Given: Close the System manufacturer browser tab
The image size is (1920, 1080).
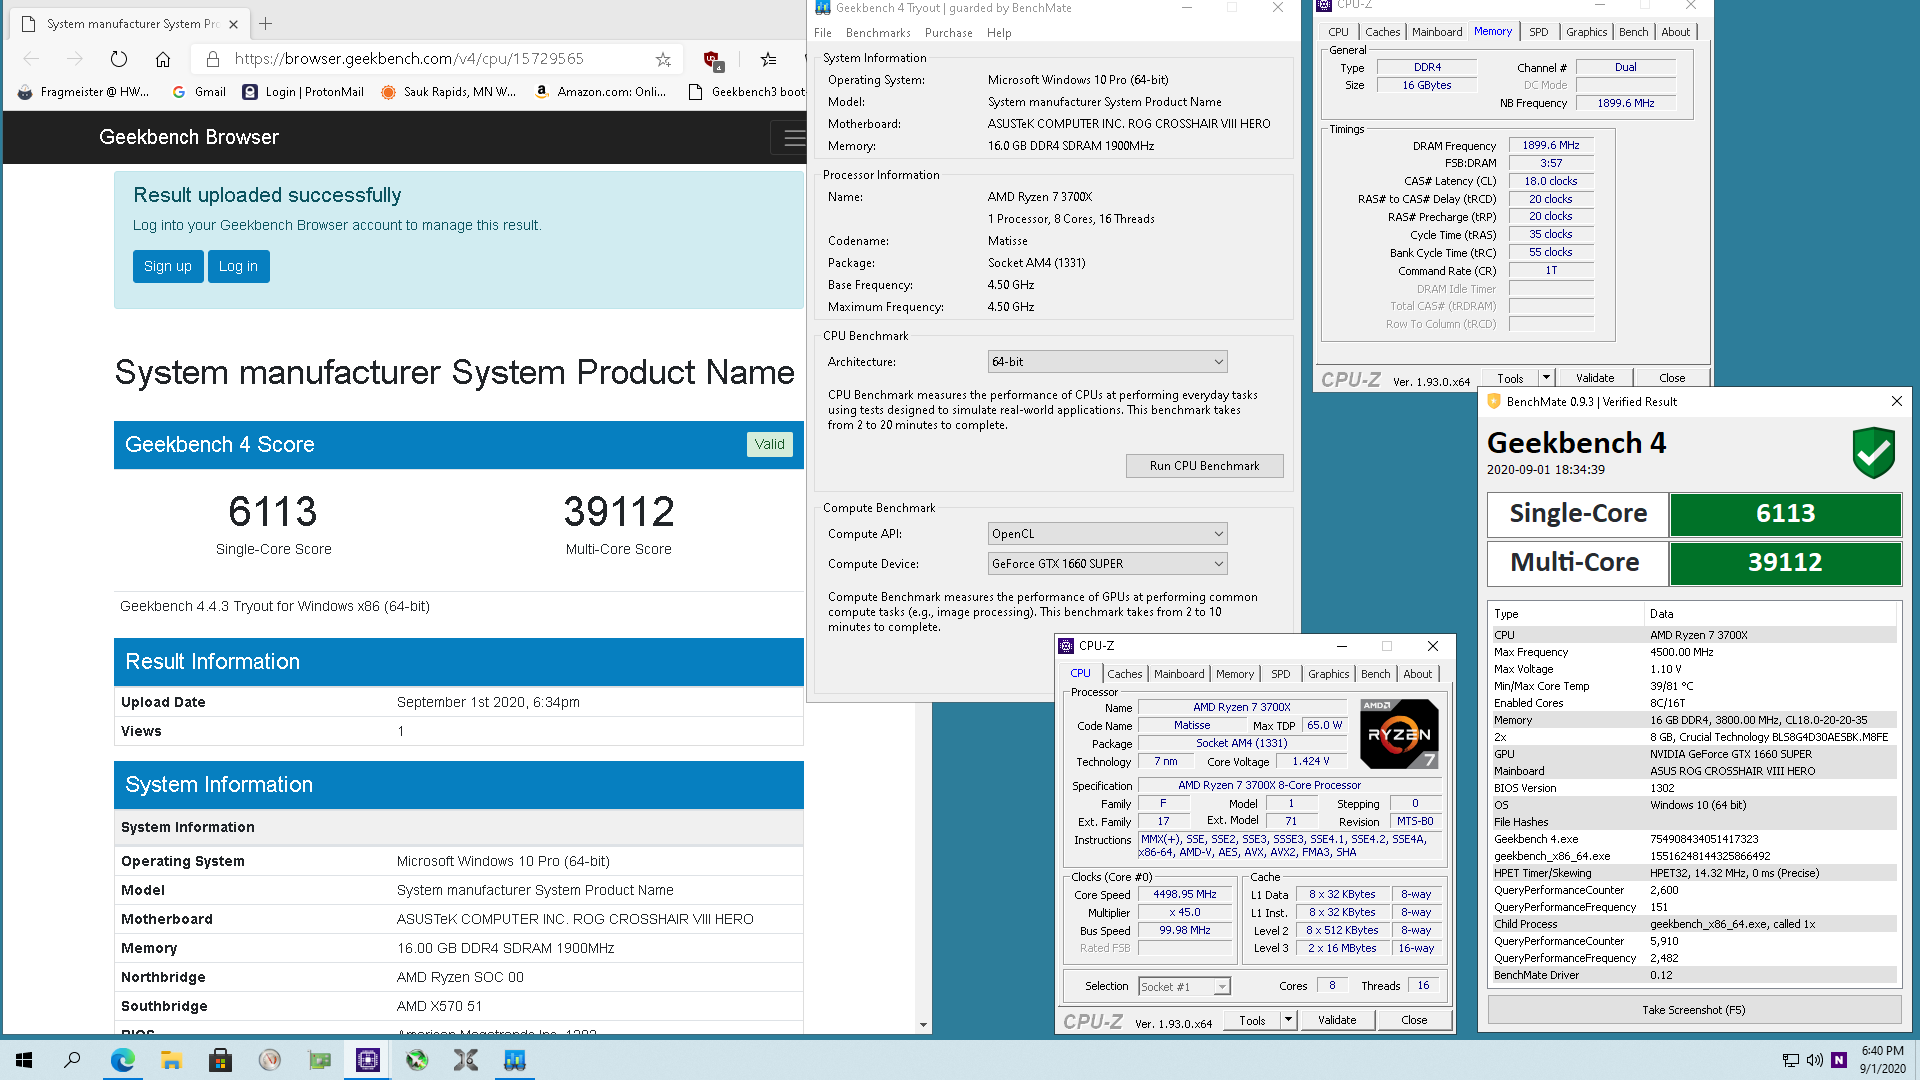Looking at the screenshot, I should pos(233,24).
